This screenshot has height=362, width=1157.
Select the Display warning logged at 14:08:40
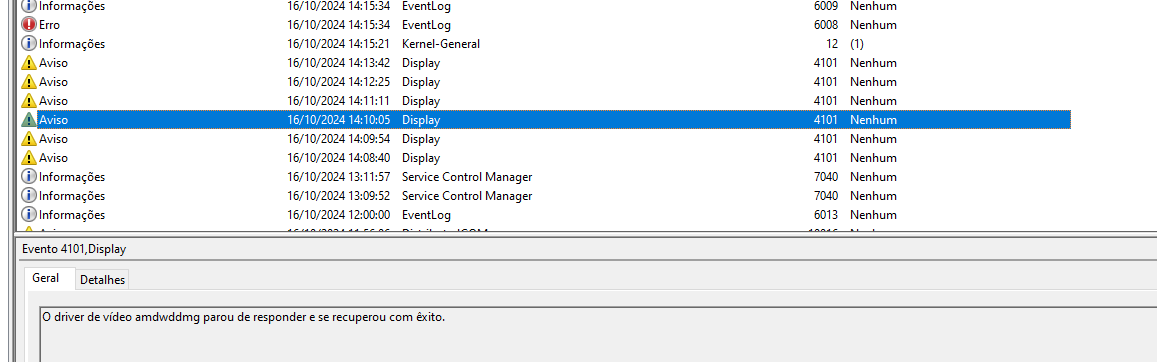pyautogui.click(x=546, y=158)
